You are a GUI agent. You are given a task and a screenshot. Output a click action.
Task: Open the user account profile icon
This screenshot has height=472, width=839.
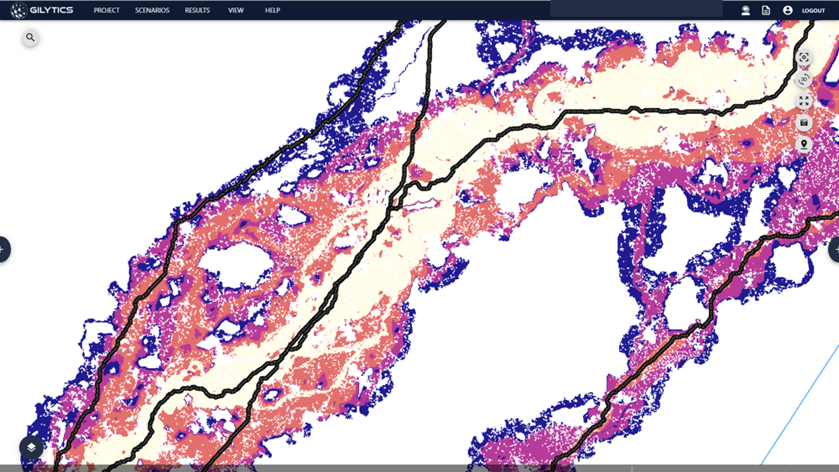788,10
